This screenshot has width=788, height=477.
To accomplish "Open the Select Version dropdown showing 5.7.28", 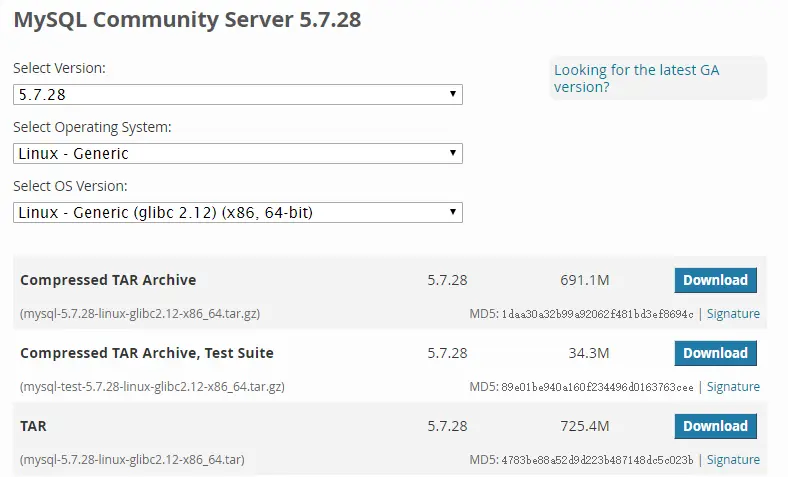I will point(238,94).
